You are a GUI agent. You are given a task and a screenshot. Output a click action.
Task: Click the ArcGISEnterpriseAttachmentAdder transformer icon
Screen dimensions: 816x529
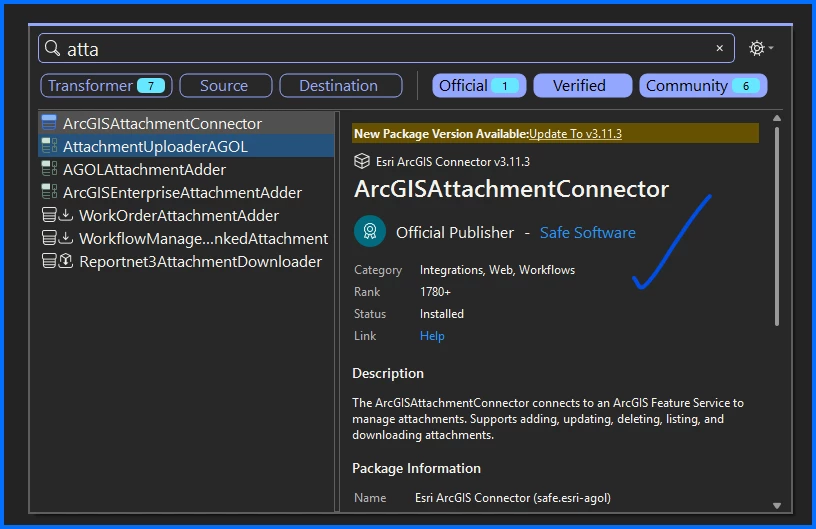[49, 191]
